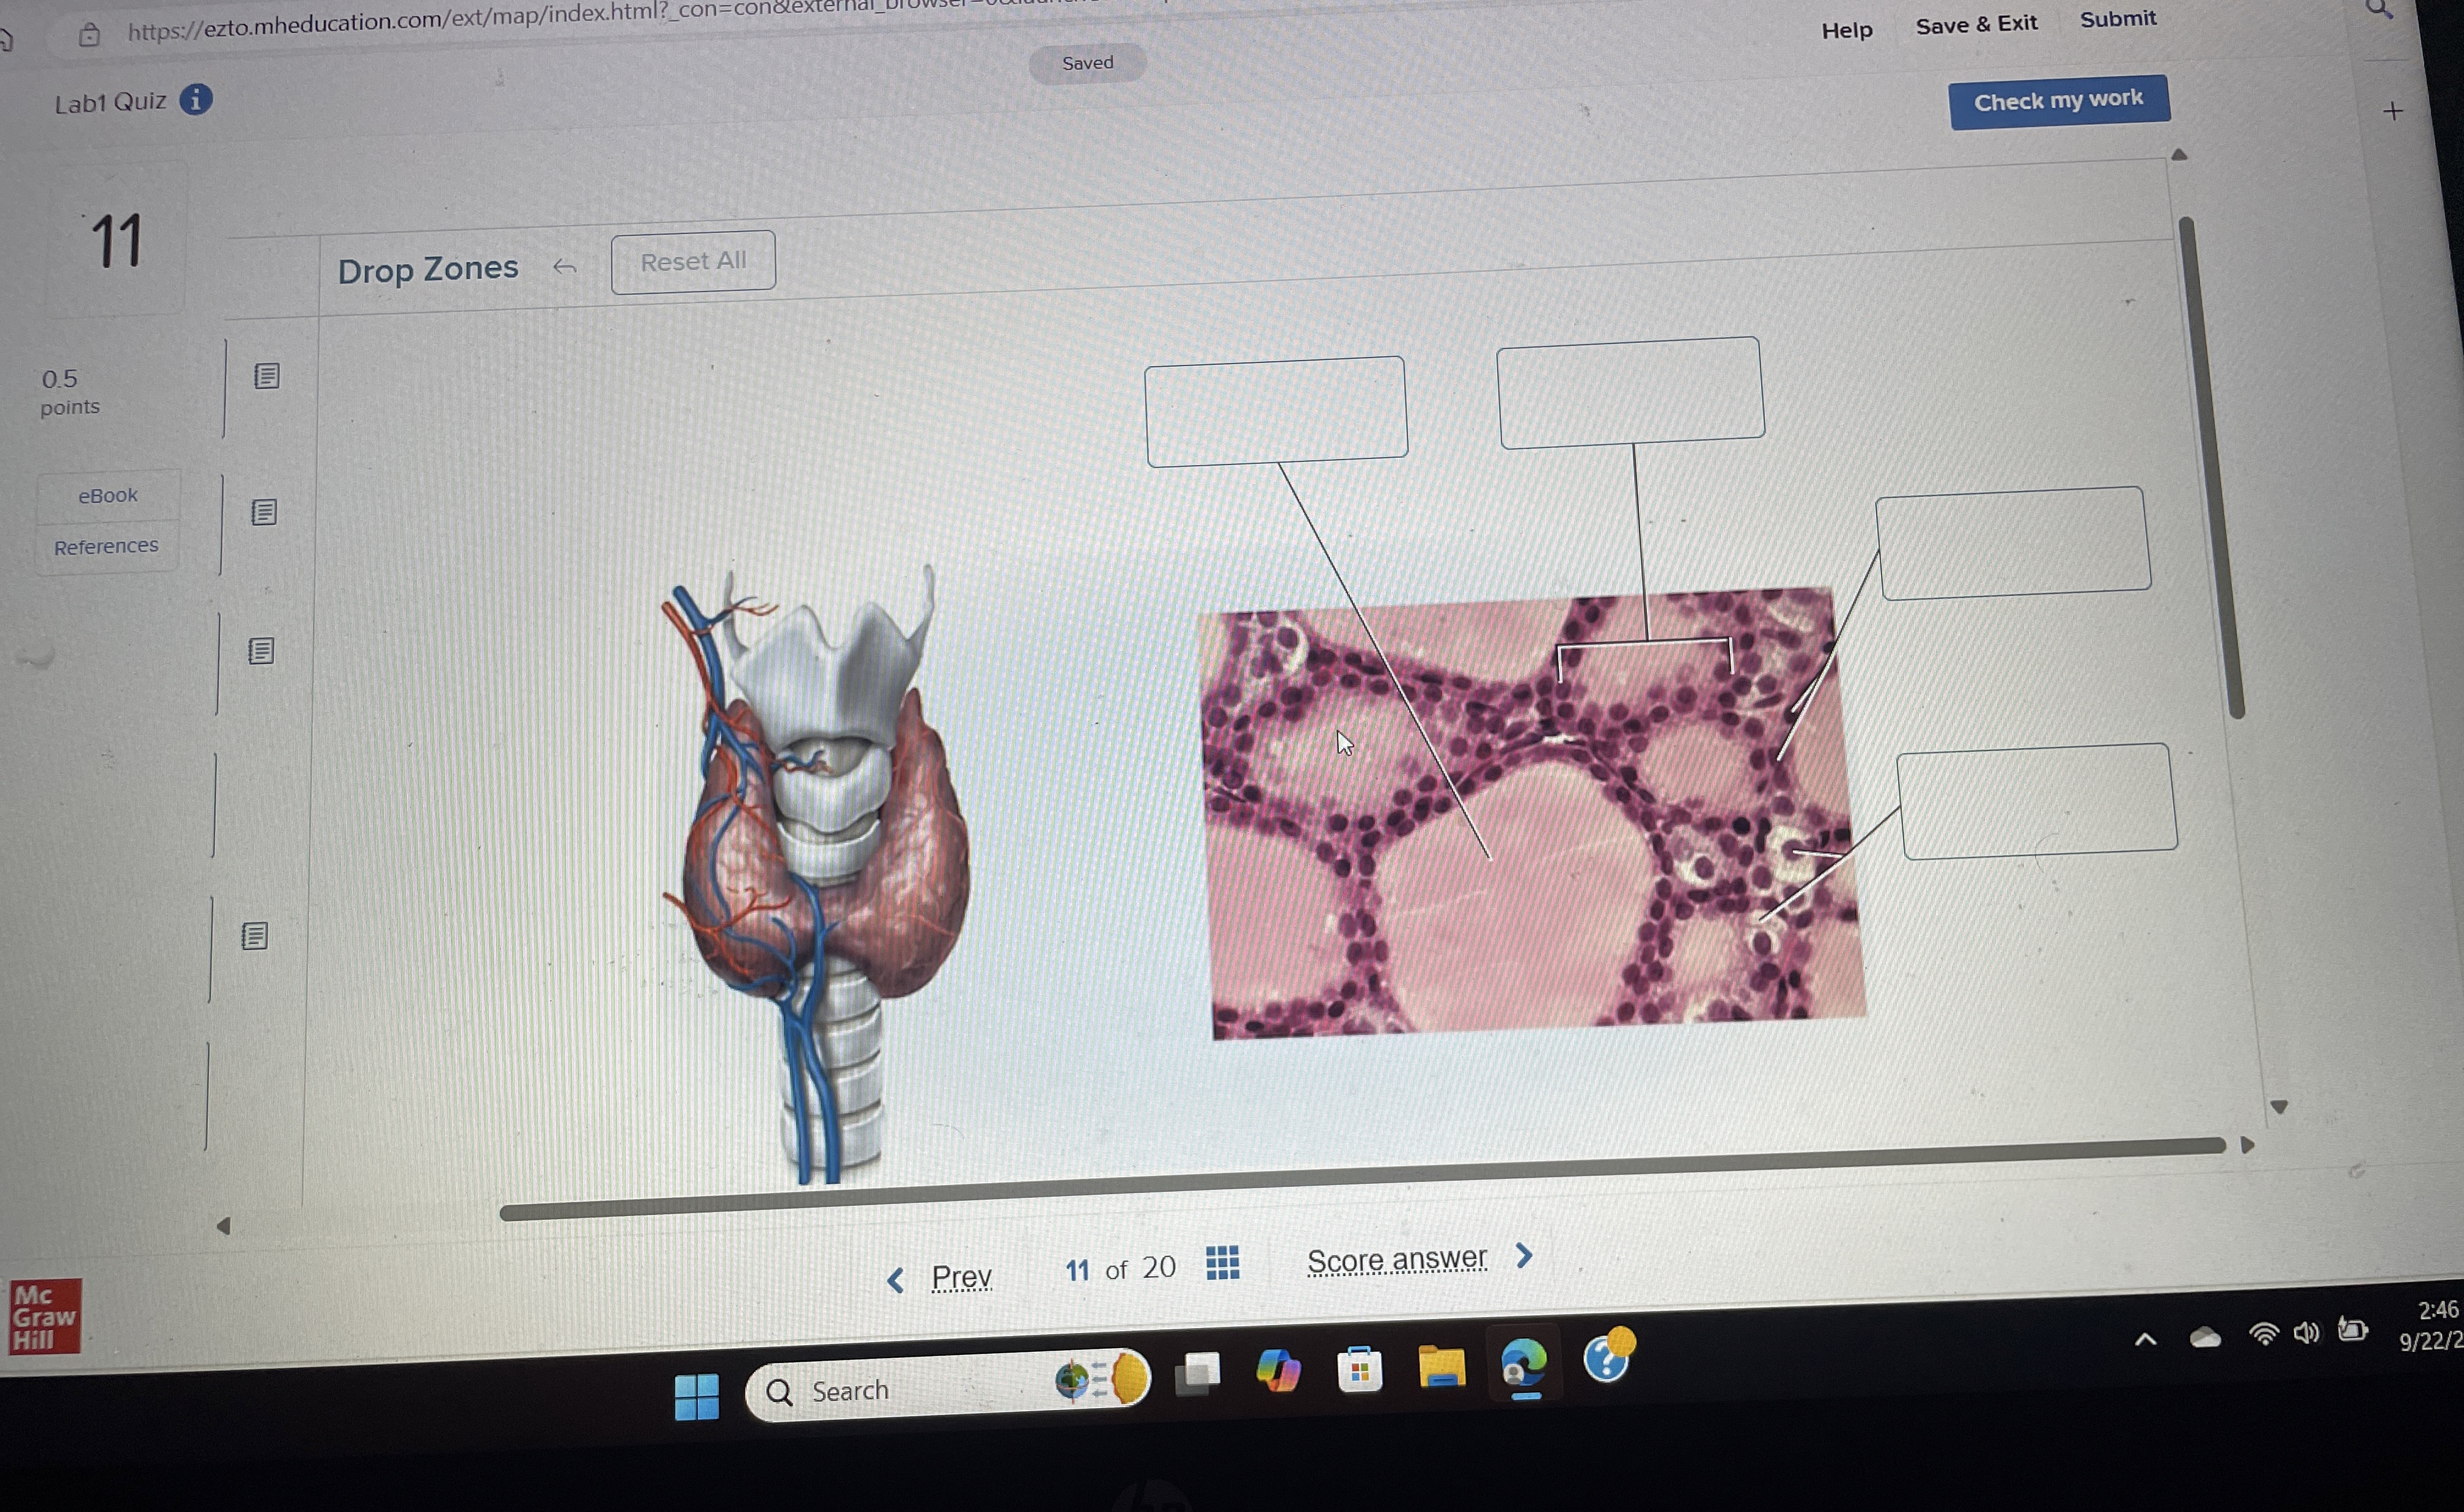Click the drop zone above the bracket line

pos(1630,392)
